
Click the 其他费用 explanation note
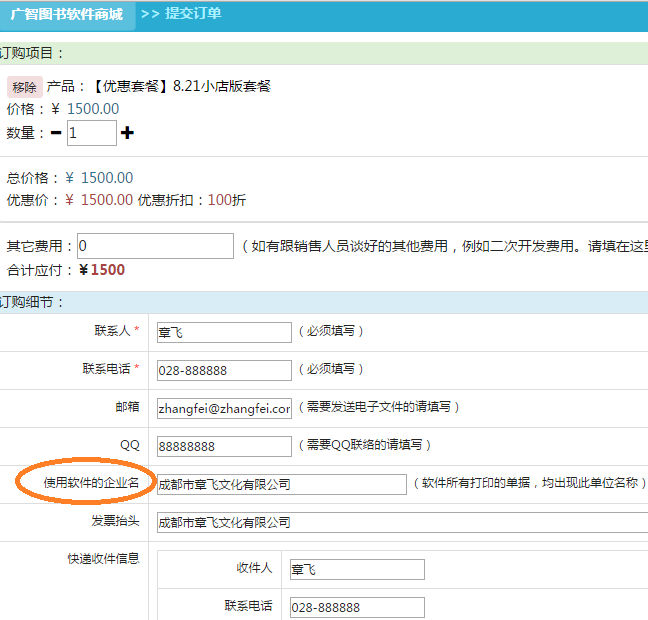tap(445, 246)
